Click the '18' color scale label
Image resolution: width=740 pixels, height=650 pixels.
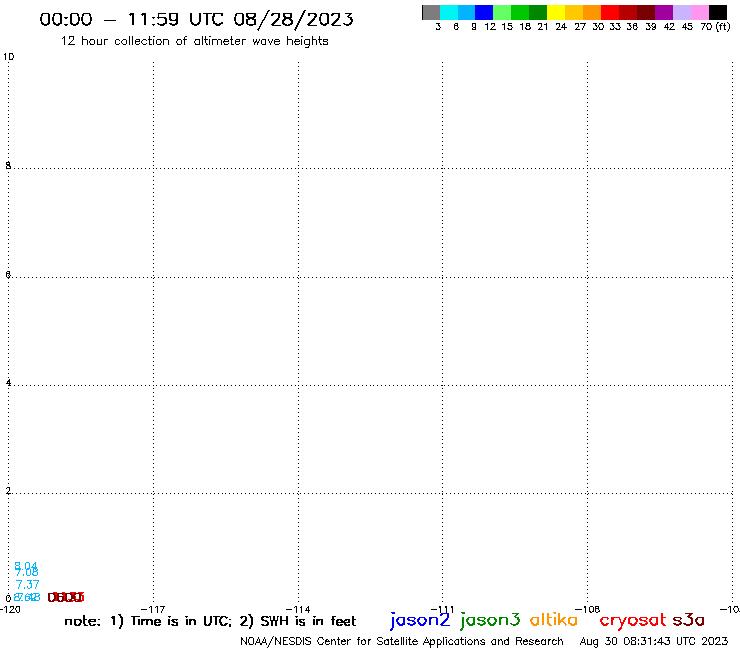click(x=525, y=27)
